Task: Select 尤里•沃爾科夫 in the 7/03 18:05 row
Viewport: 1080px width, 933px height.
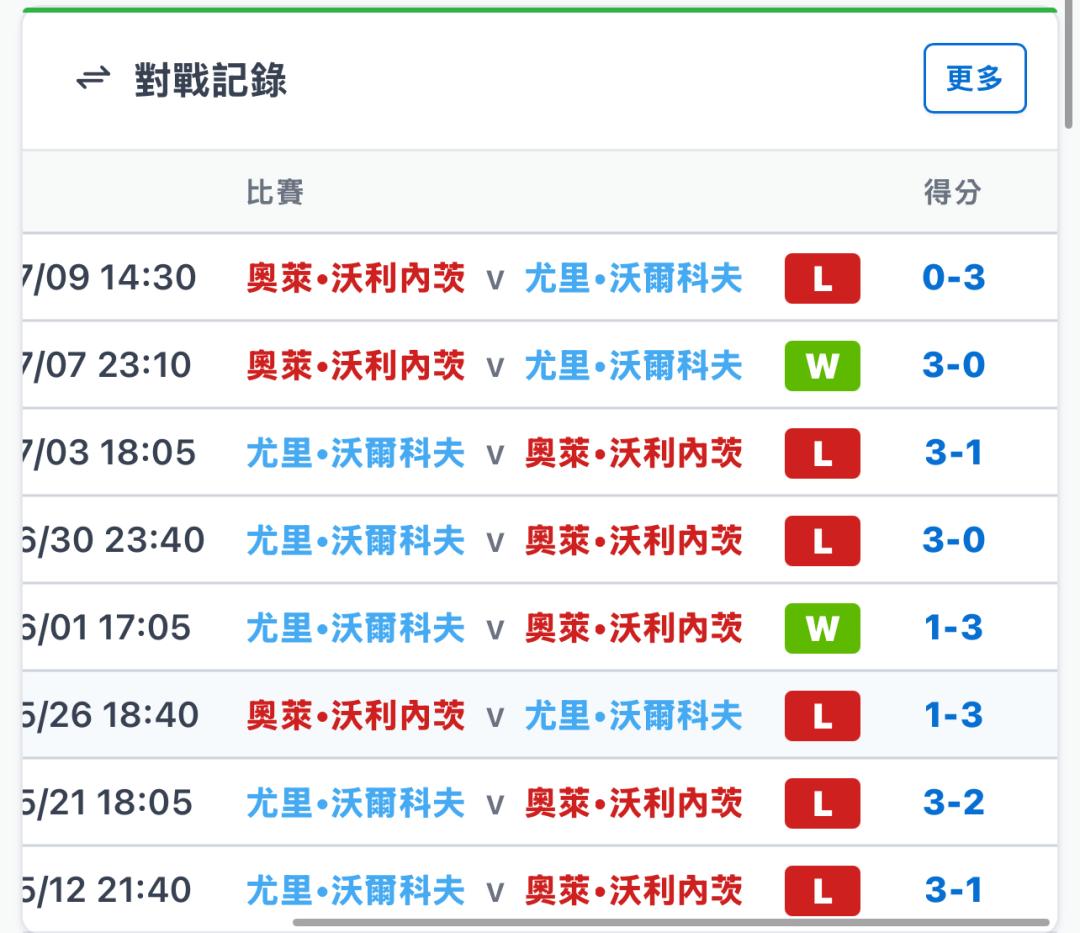Action: (356, 453)
